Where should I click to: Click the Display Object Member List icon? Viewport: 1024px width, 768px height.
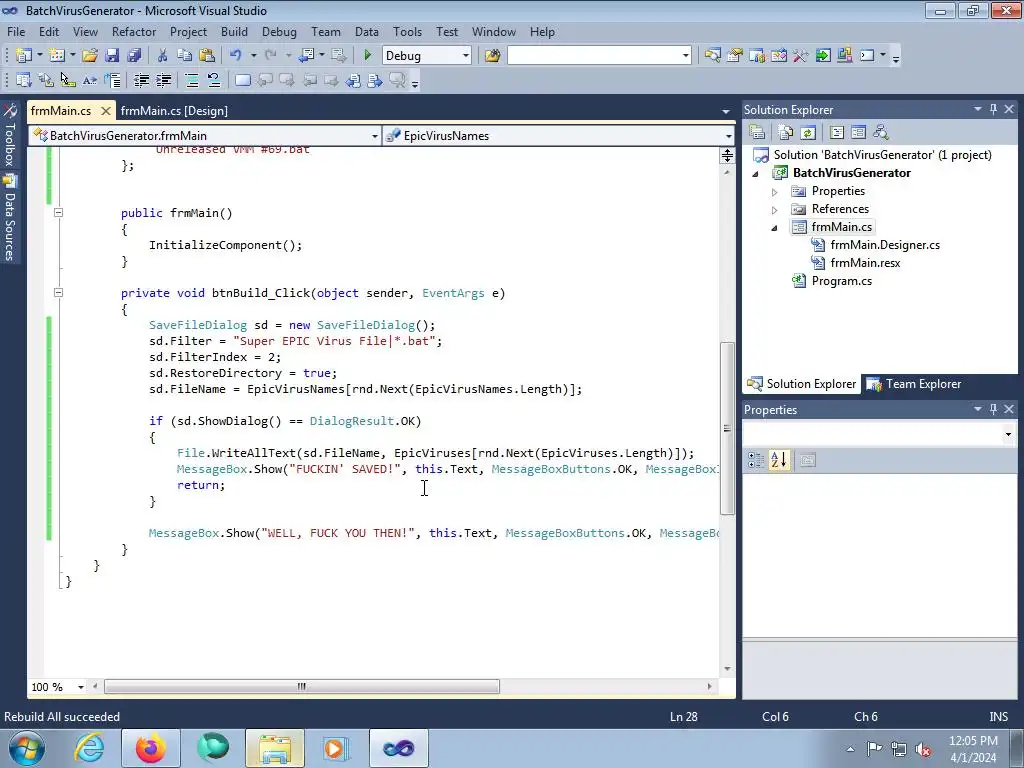[x=24, y=80]
